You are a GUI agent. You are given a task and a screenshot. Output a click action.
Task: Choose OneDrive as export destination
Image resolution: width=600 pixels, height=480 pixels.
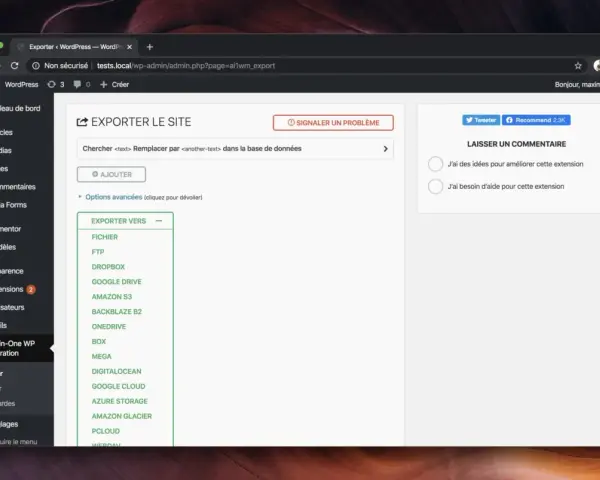(x=109, y=327)
